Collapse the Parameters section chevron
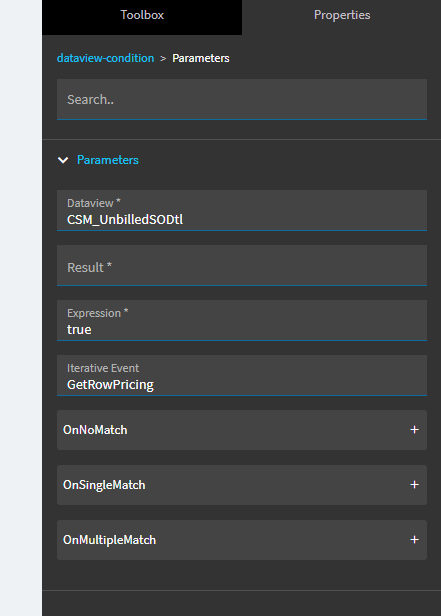The height and width of the screenshot is (616, 441). click(63, 160)
